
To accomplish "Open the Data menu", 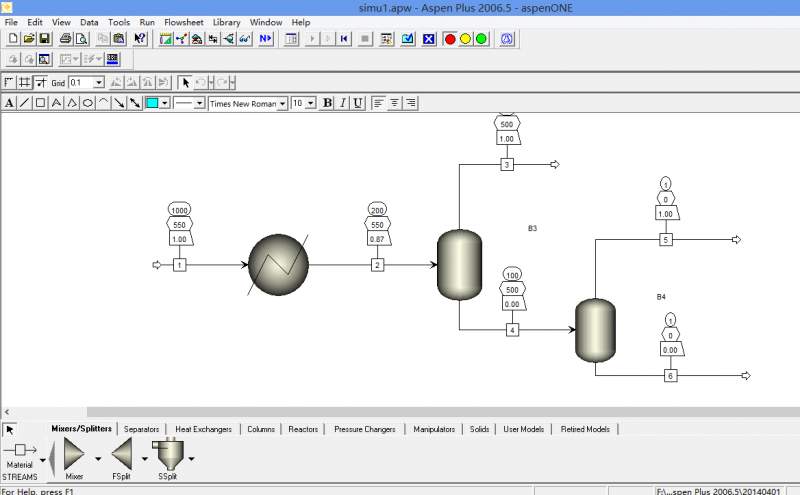I will click(89, 22).
